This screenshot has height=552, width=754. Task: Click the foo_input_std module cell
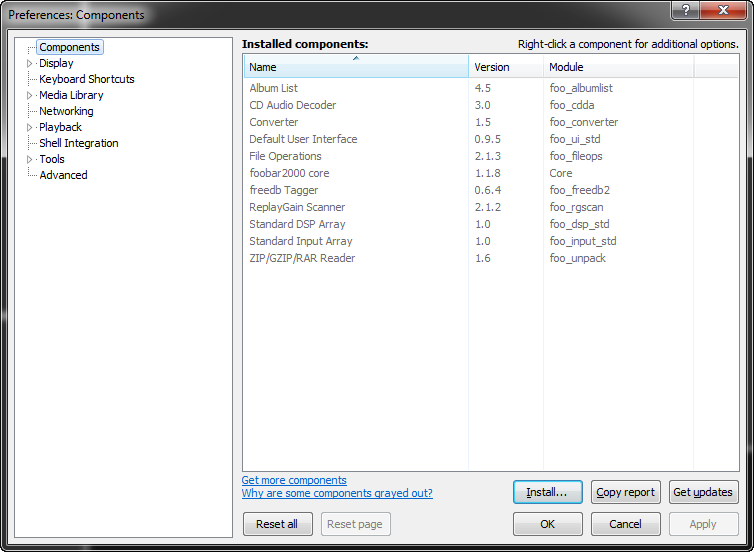[583, 241]
